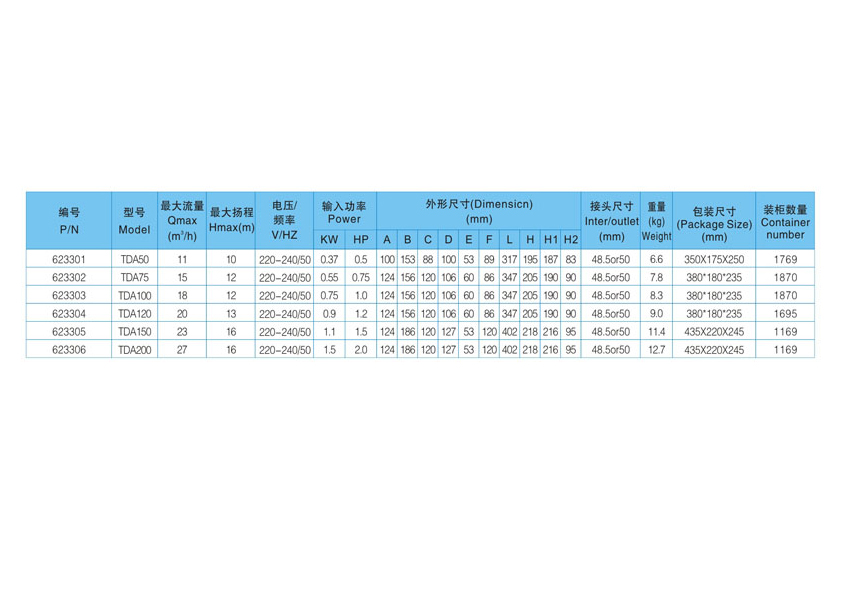Click weight 12.7 for TDA200
The height and width of the screenshot is (592, 846).
click(x=657, y=350)
